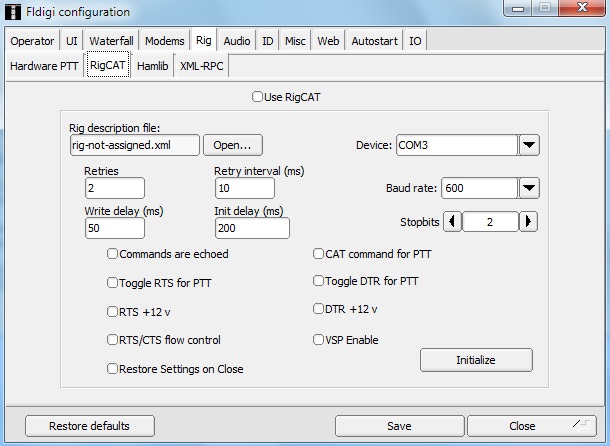Switch to the Hamlib tab
Viewport: 610px width, 446px height.
[152, 66]
